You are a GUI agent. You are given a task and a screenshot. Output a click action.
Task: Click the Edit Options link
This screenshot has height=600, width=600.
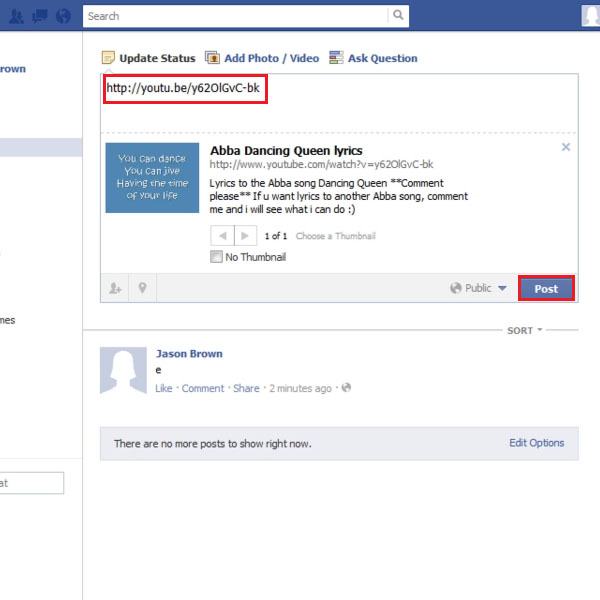(536, 443)
